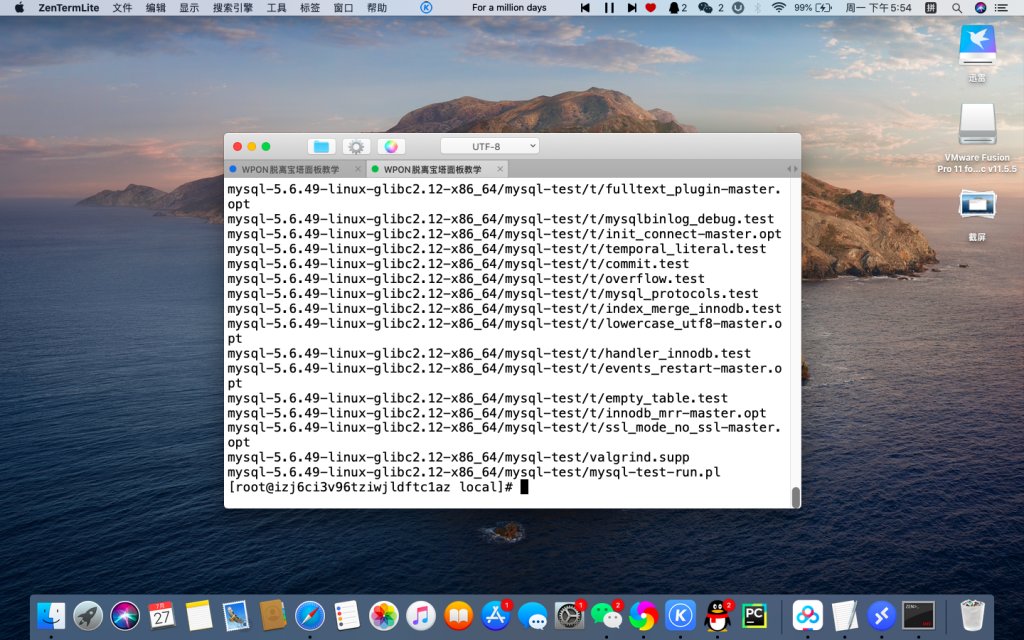Open WeChat from the Dock
The width and height of the screenshot is (1024, 640).
pos(607,615)
